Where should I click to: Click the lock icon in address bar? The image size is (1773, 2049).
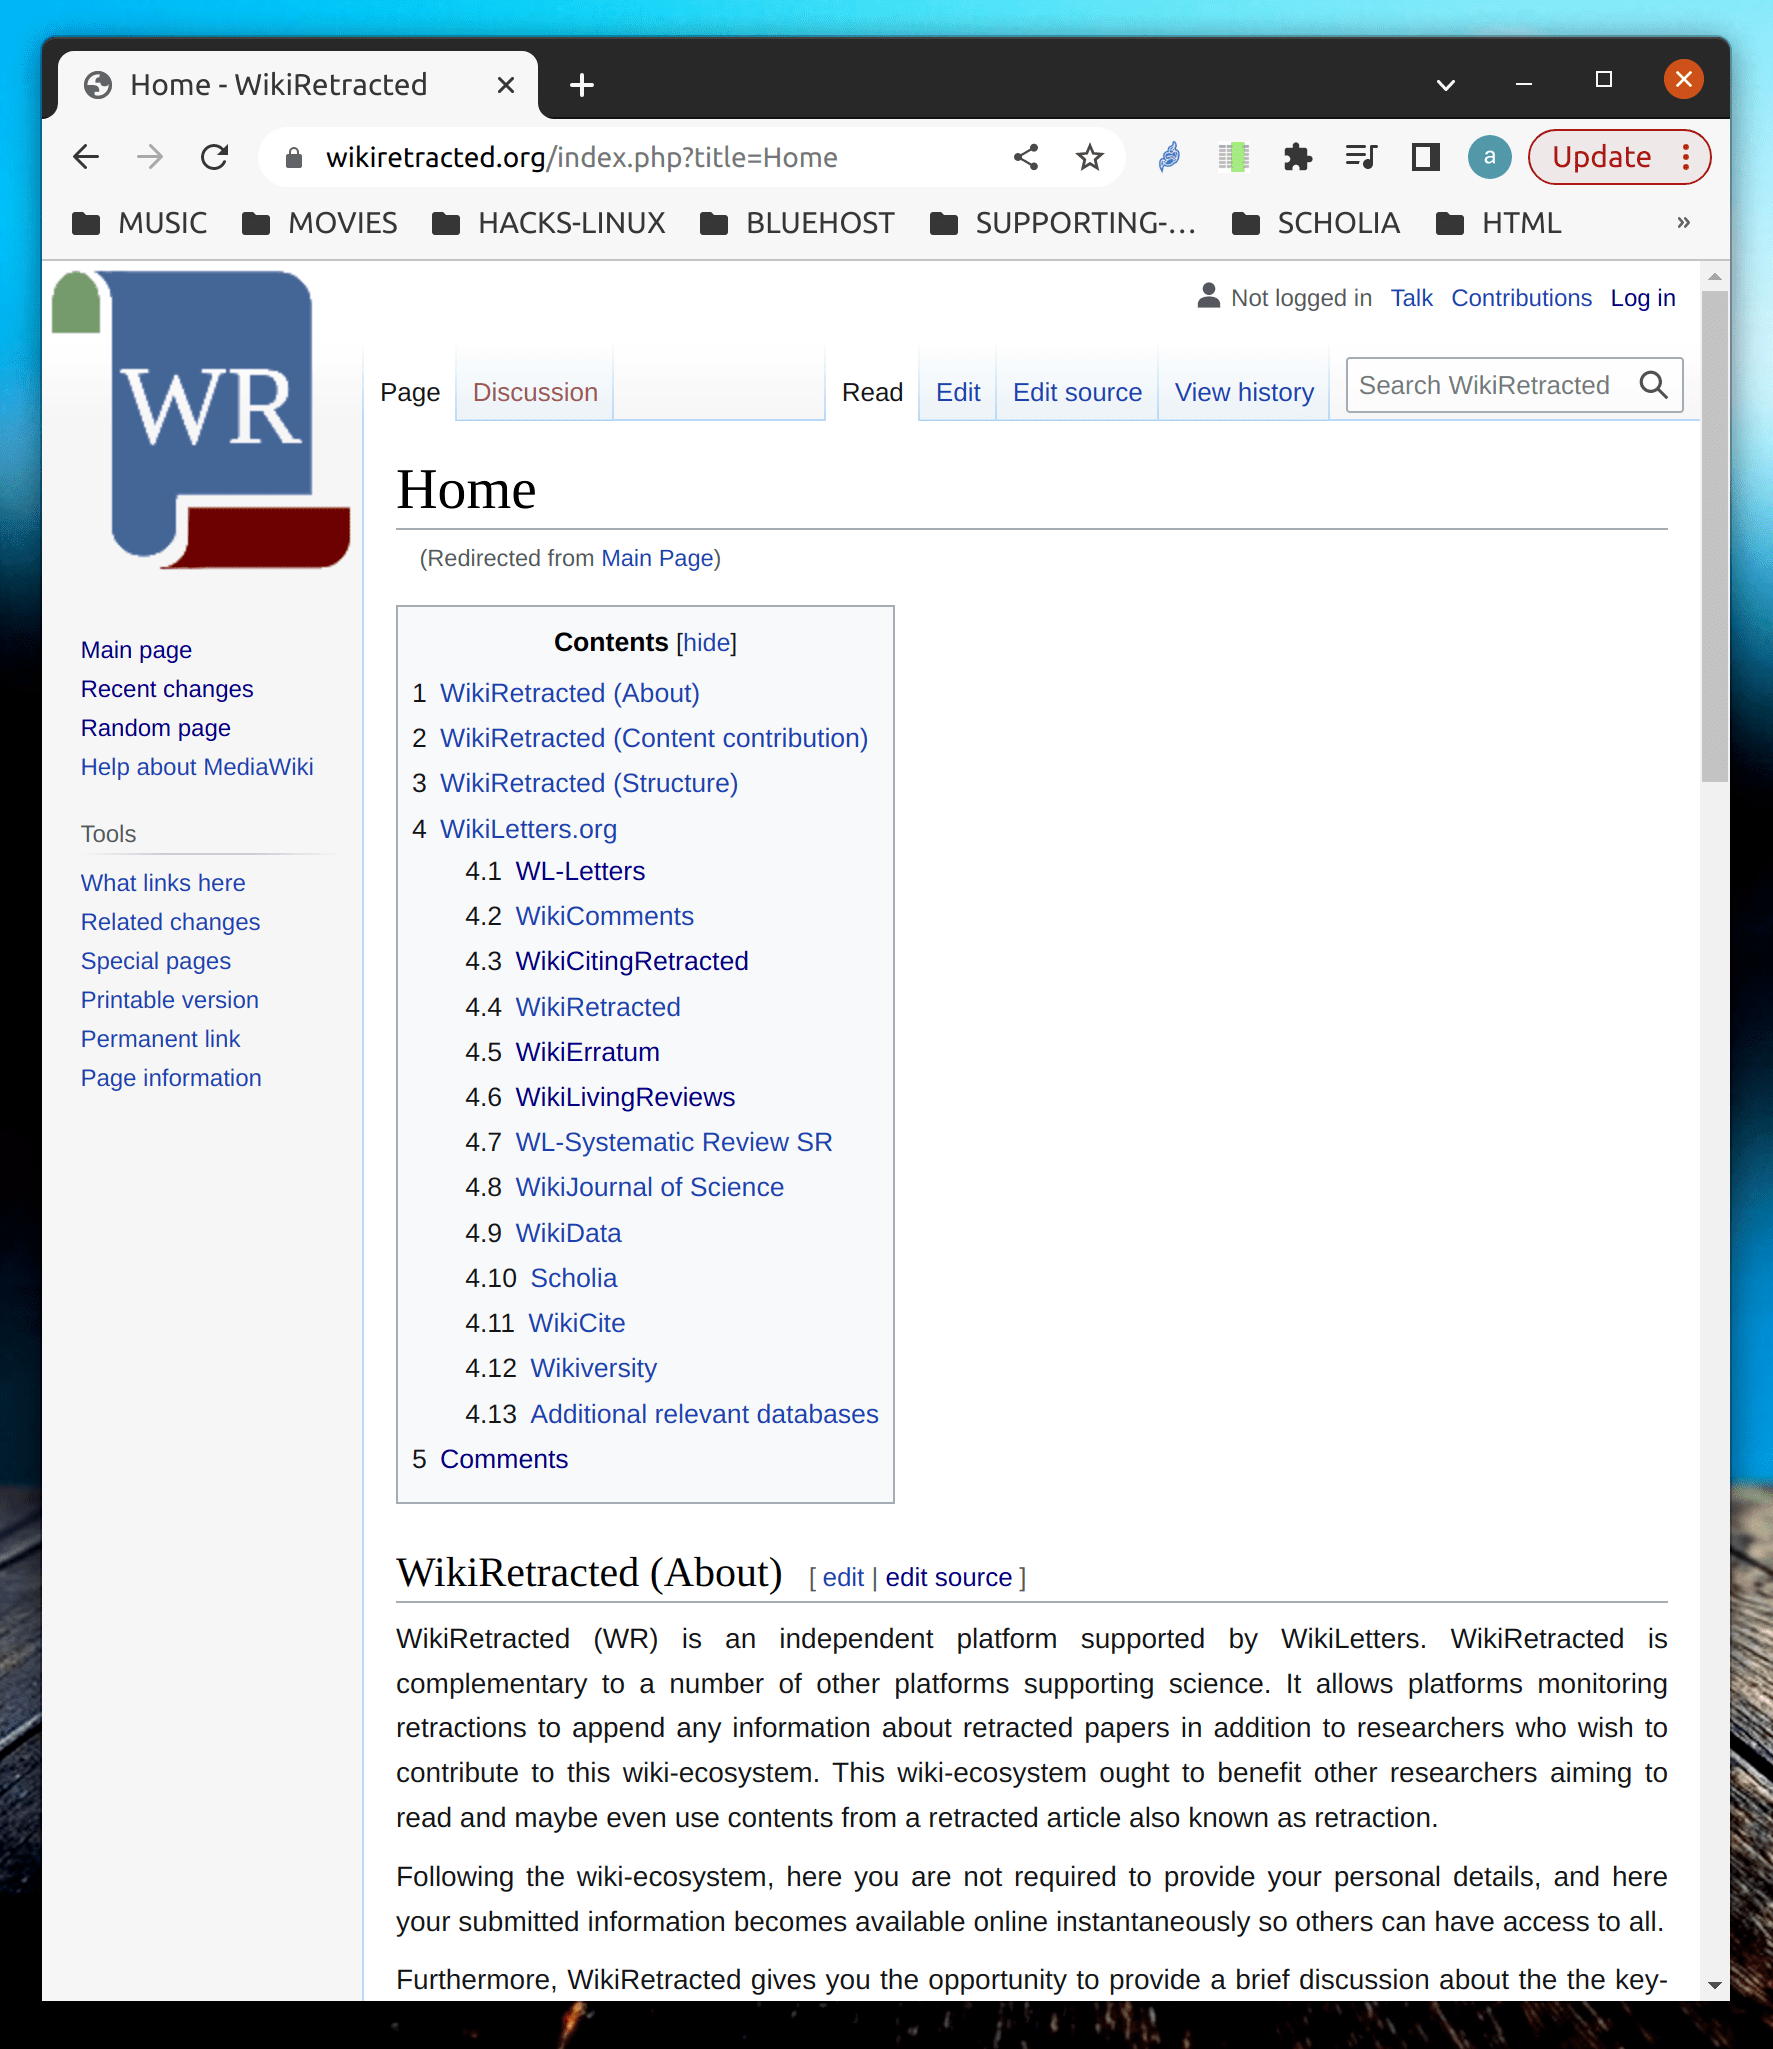point(293,158)
